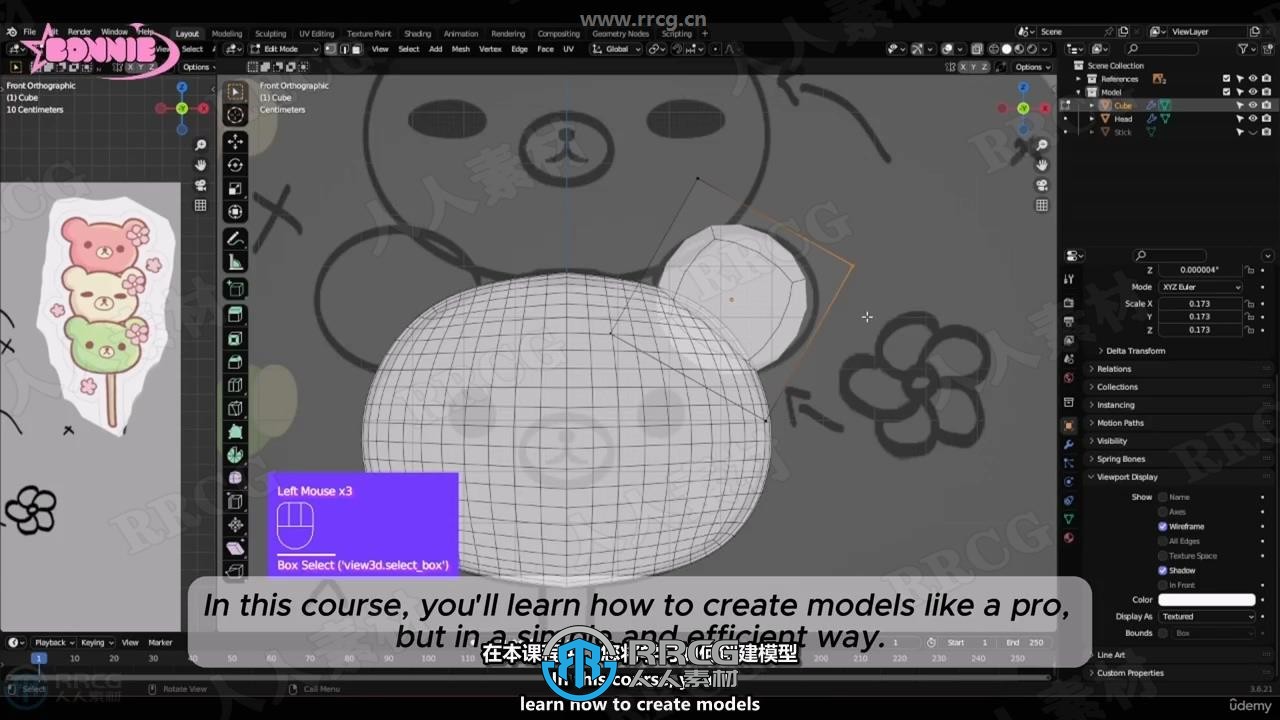This screenshot has width=1280, height=720.
Task: Enable the All Edges checkbox
Action: point(1163,541)
